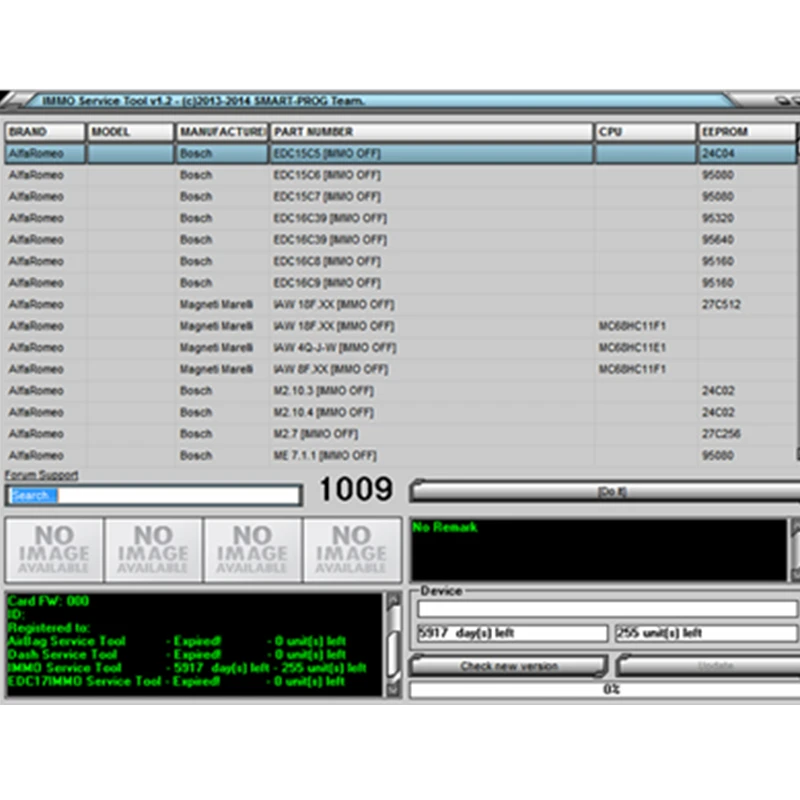
Task: Select the IAW 18F.XX Magneti Marelli row
Action: pyautogui.click(x=400, y=304)
